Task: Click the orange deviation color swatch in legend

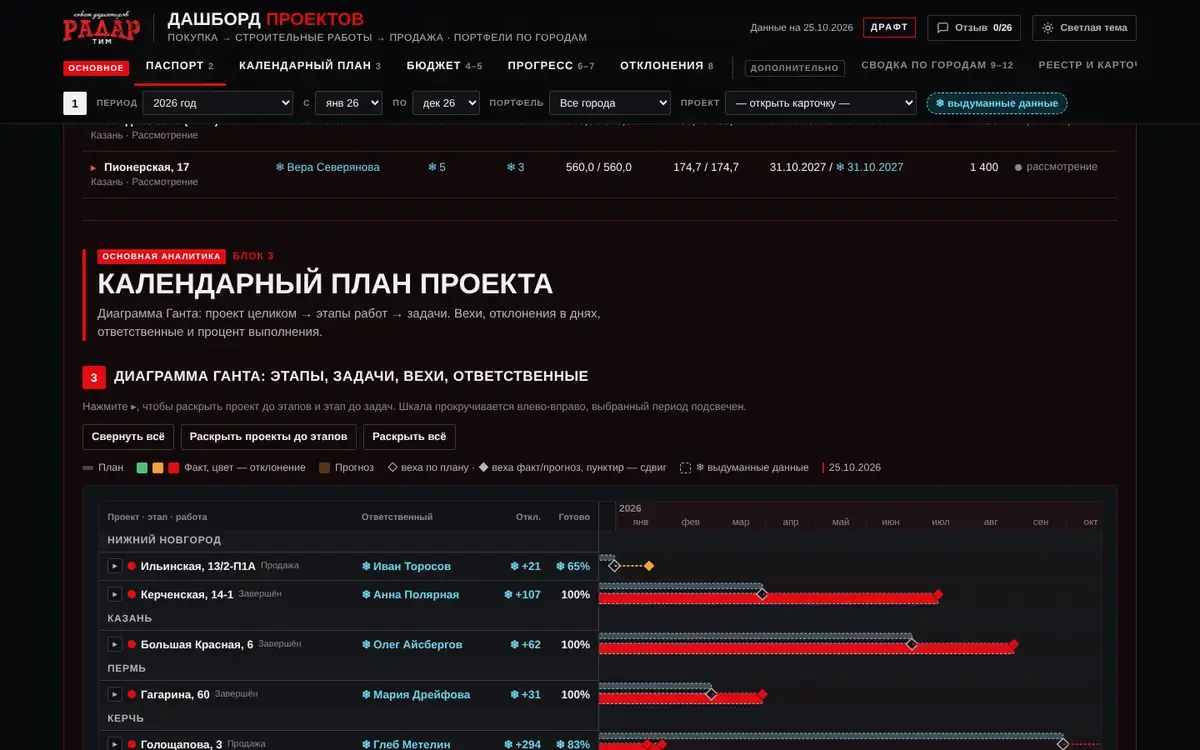Action: tap(158, 468)
